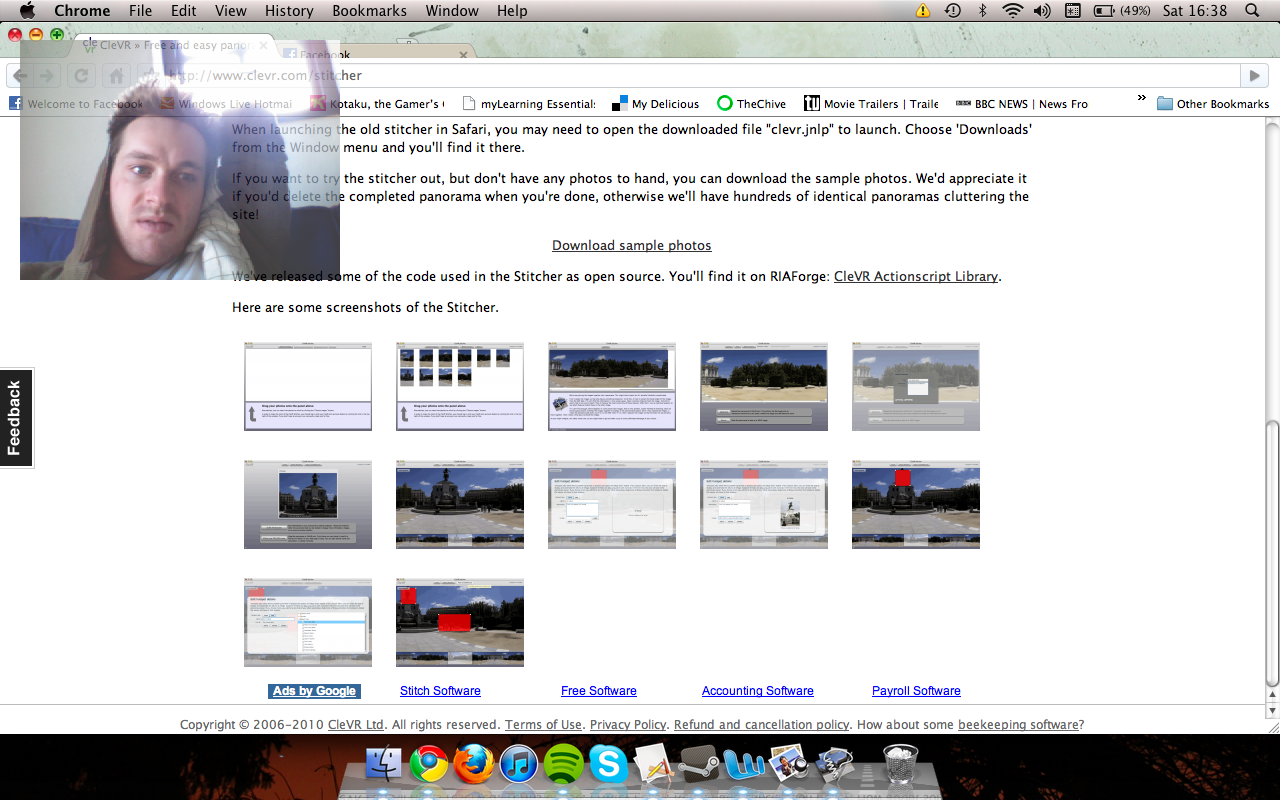Open the Other Bookmarks folder
Screen dimensions: 1280x800
[1212, 104]
